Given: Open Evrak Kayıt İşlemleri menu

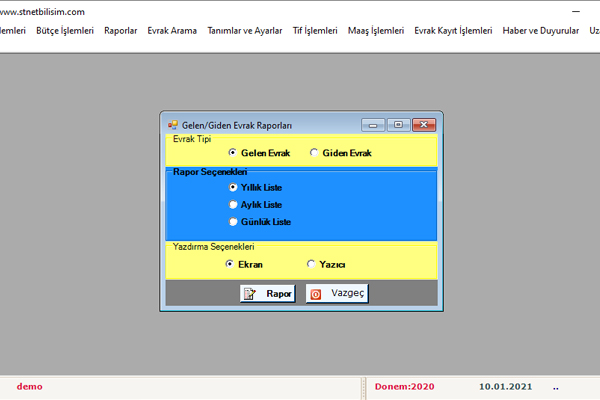Looking at the screenshot, I should point(453,31).
